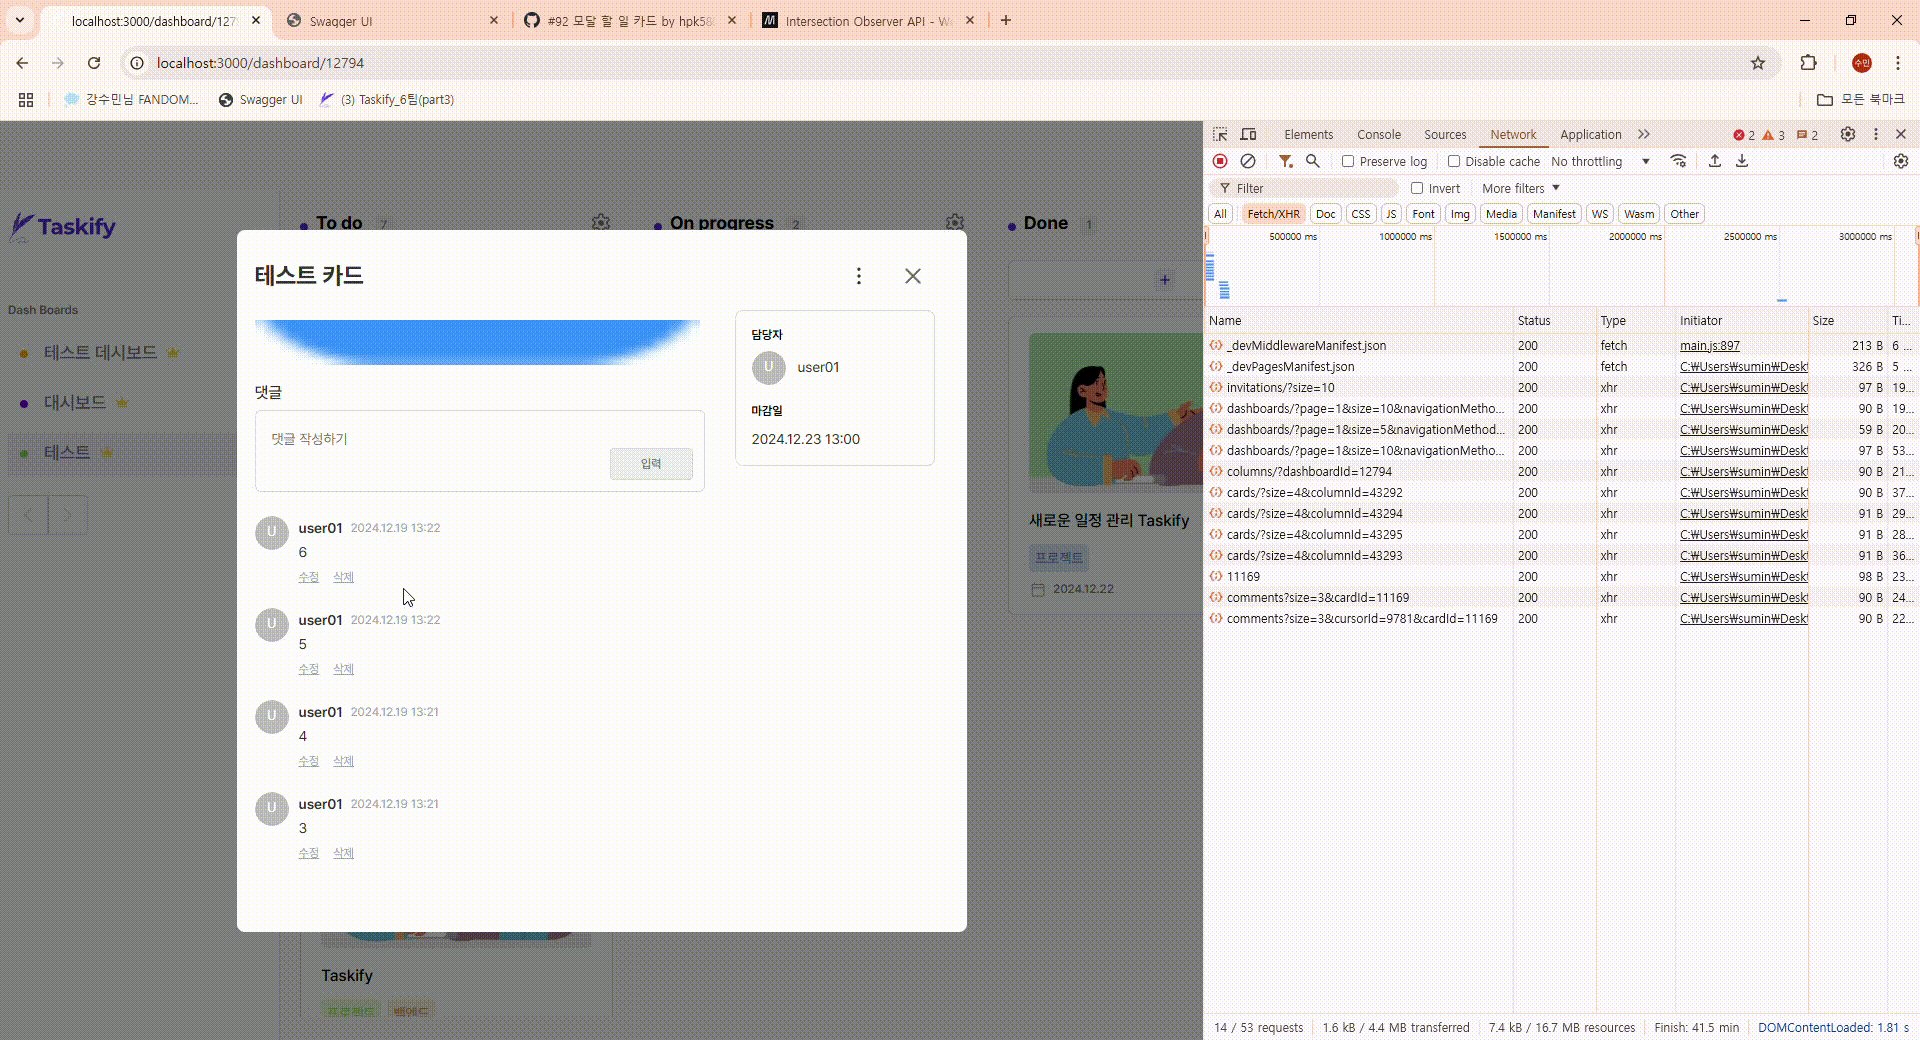Click 수정 on the comment '6'

click(308, 577)
